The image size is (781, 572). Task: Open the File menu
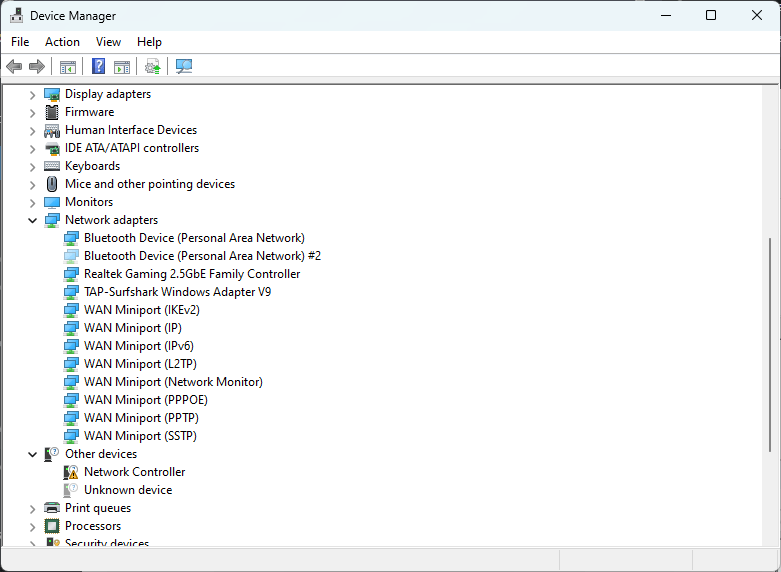click(x=20, y=42)
